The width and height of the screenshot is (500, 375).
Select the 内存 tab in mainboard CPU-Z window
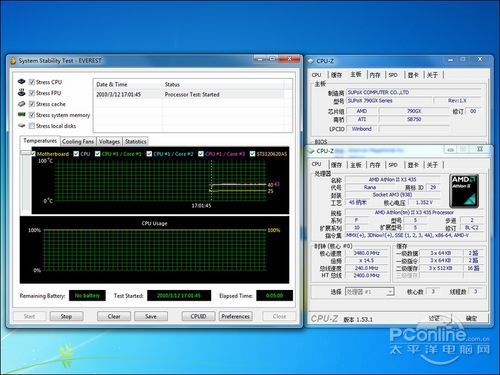click(x=375, y=75)
